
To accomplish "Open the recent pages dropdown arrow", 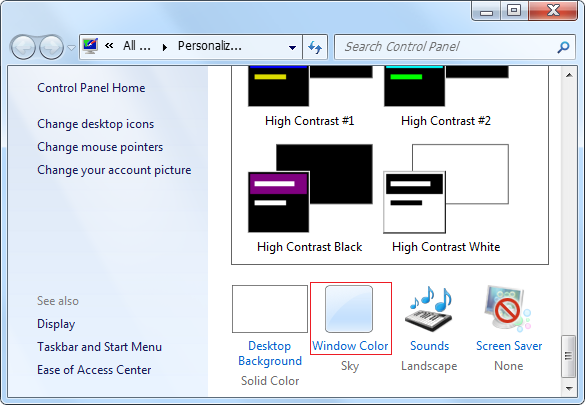I will 71,48.
